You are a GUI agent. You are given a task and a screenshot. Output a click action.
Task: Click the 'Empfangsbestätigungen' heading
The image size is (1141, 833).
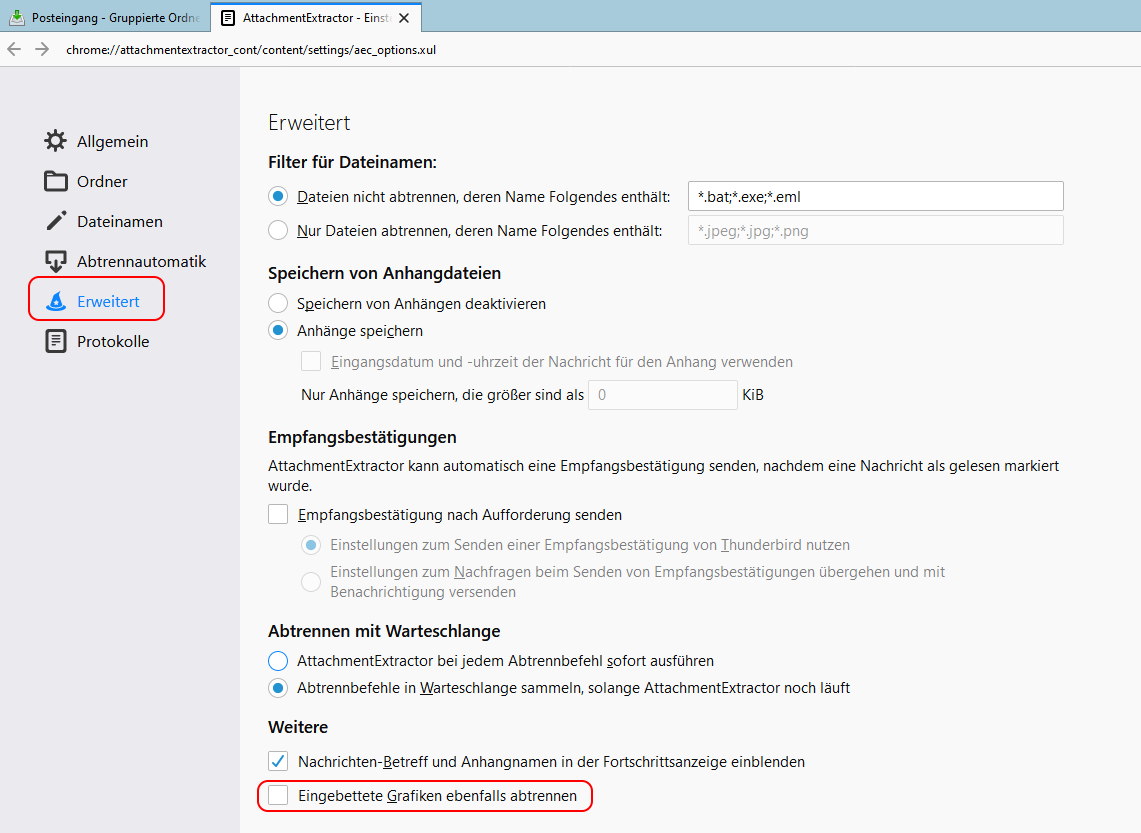362,437
